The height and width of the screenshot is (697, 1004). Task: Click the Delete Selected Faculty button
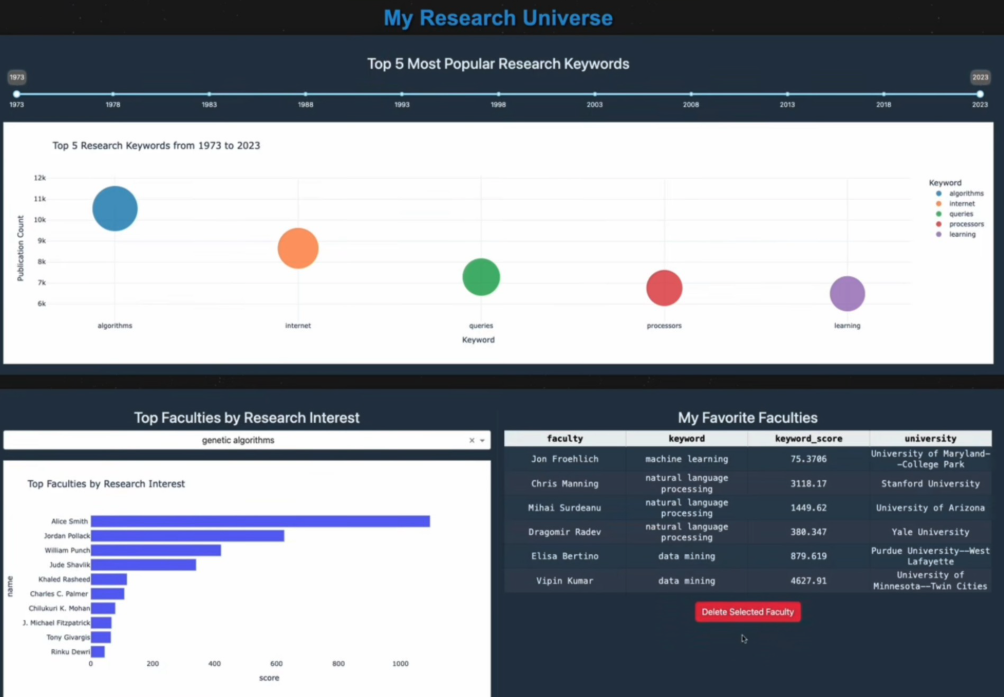747,612
